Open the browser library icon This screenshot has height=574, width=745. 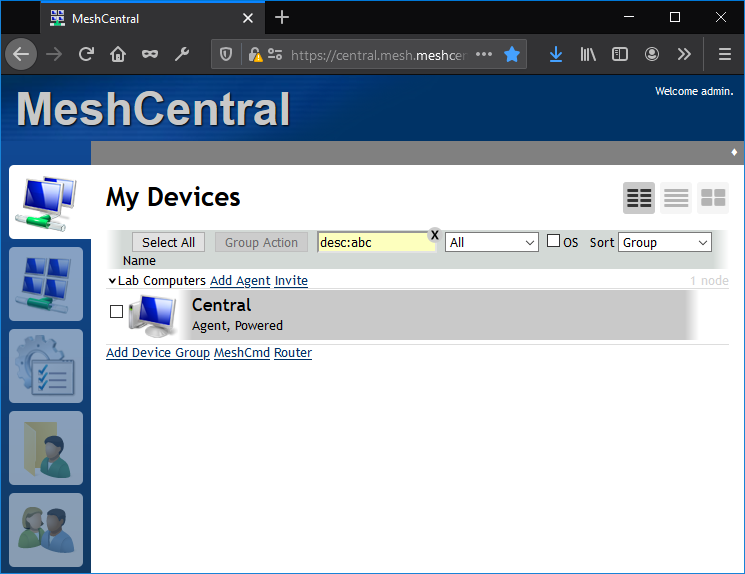588,54
